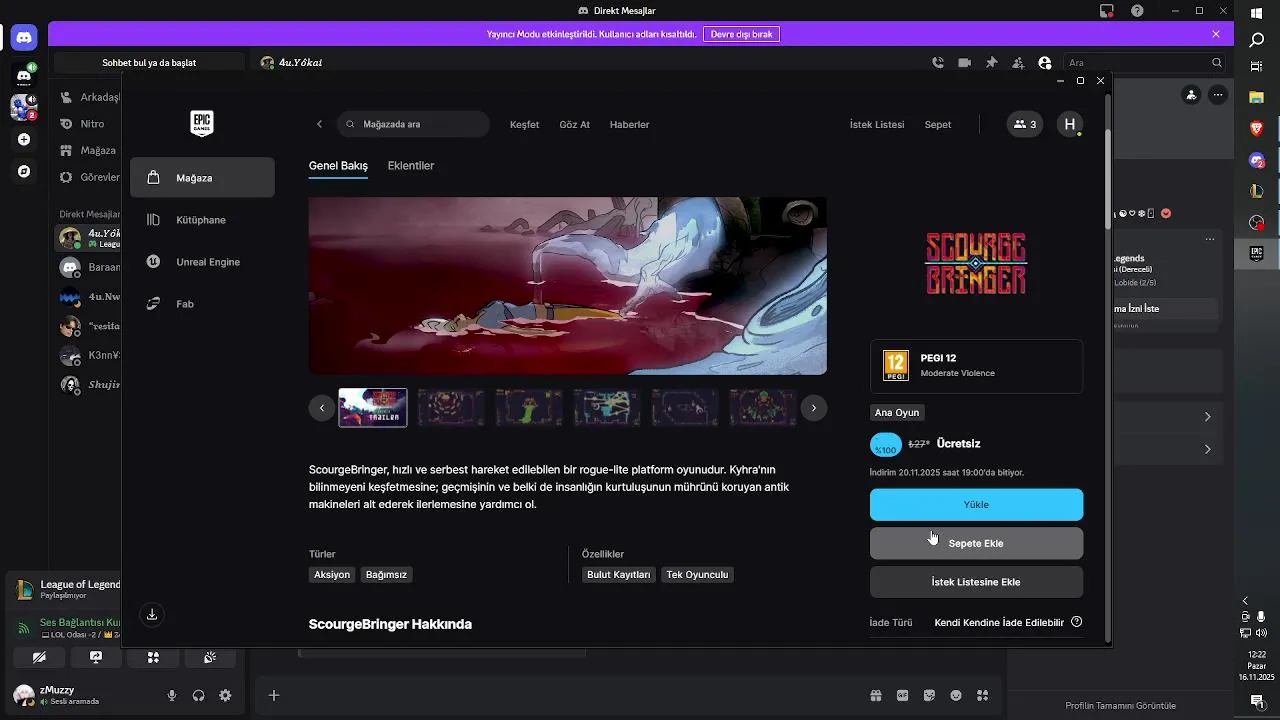Open İstek Listesi link in header
The width and height of the screenshot is (1280, 720).
coord(877,125)
